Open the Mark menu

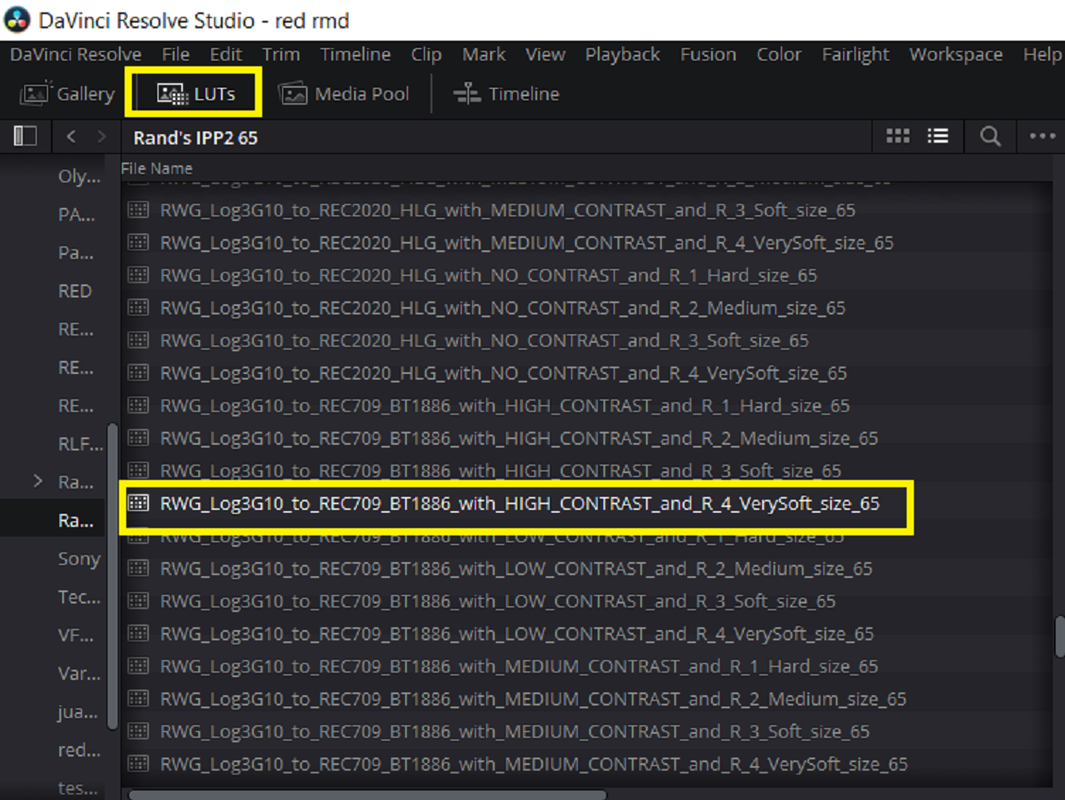point(484,54)
